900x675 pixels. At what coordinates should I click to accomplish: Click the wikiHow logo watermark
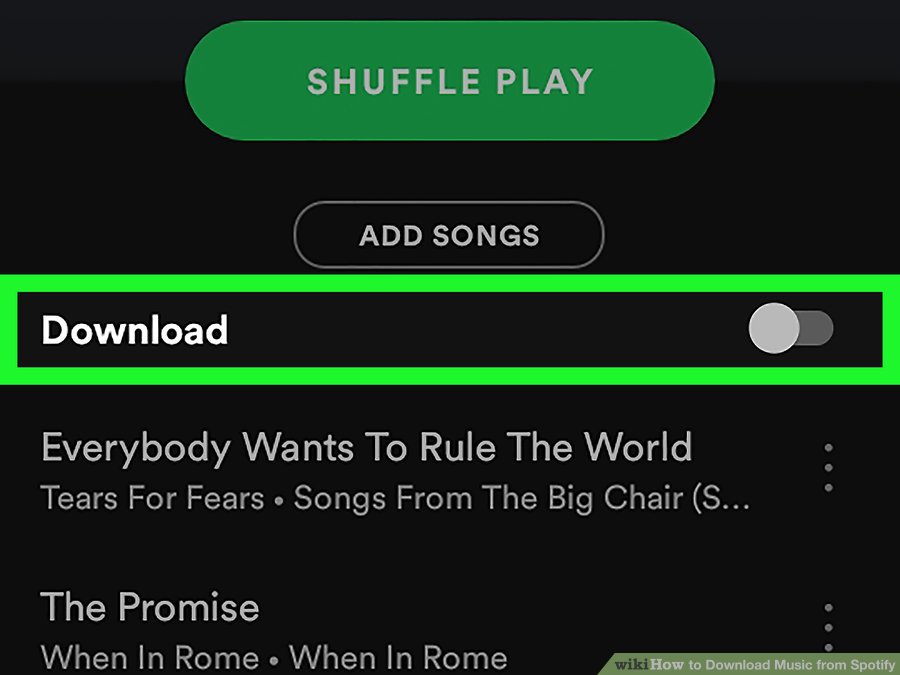tap(649, 665)
